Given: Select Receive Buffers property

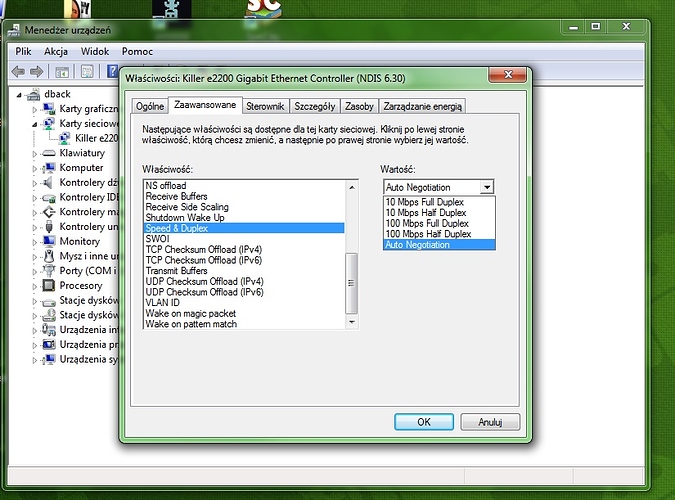Looking at the screenshot, I should [244, 196].
